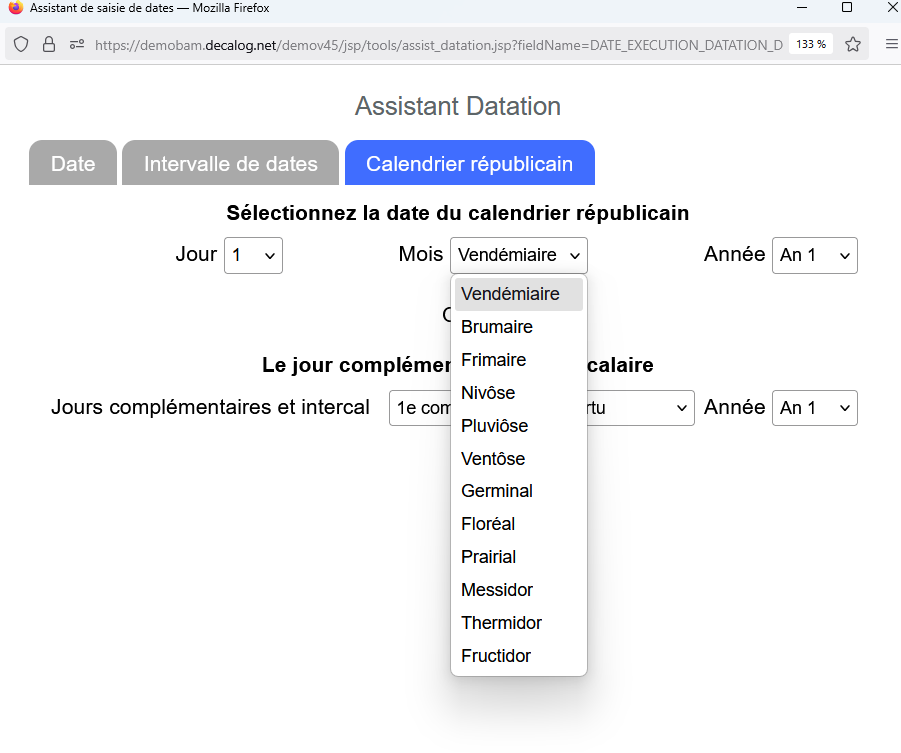
Task: Choose Thermidor in the dropdown list
Action: click(501, 623)
